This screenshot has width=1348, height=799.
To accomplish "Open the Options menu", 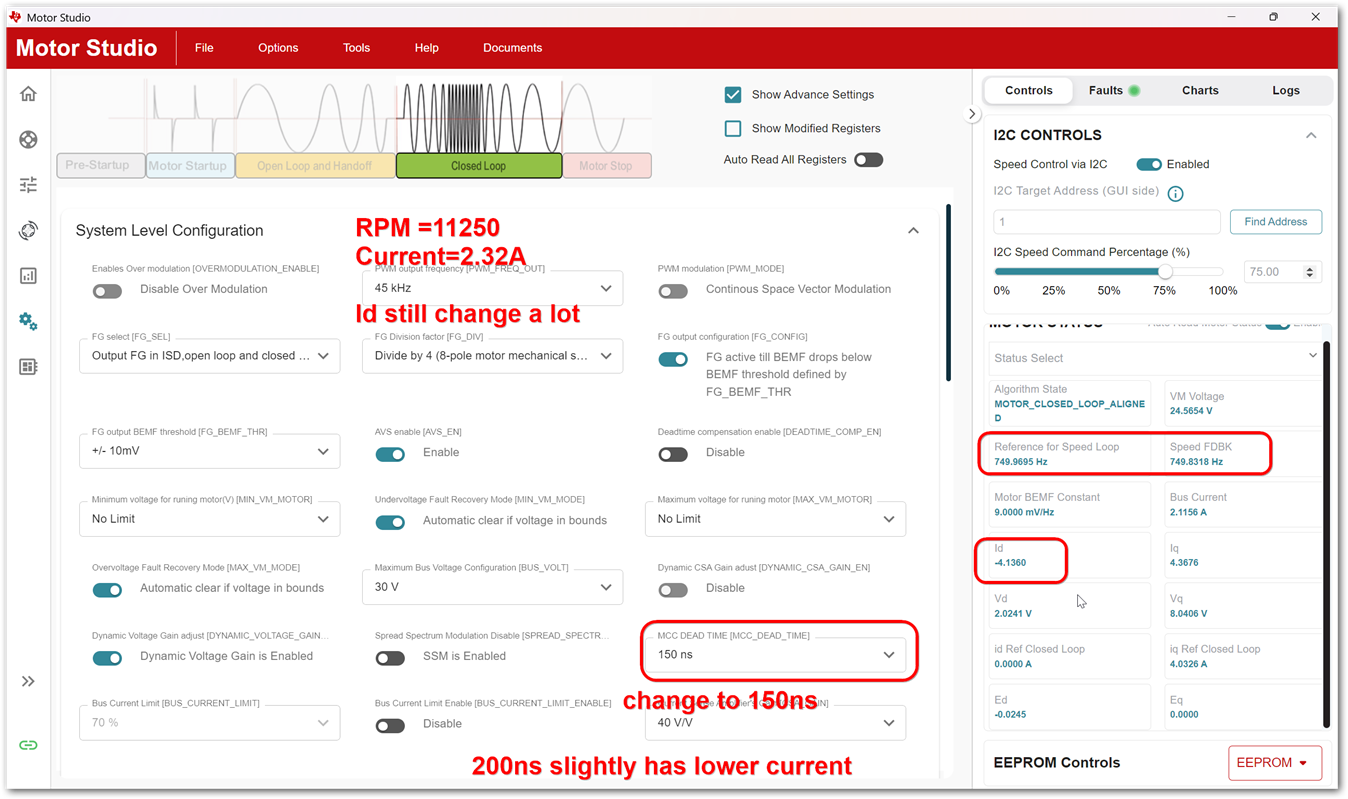I will (278, 48).
